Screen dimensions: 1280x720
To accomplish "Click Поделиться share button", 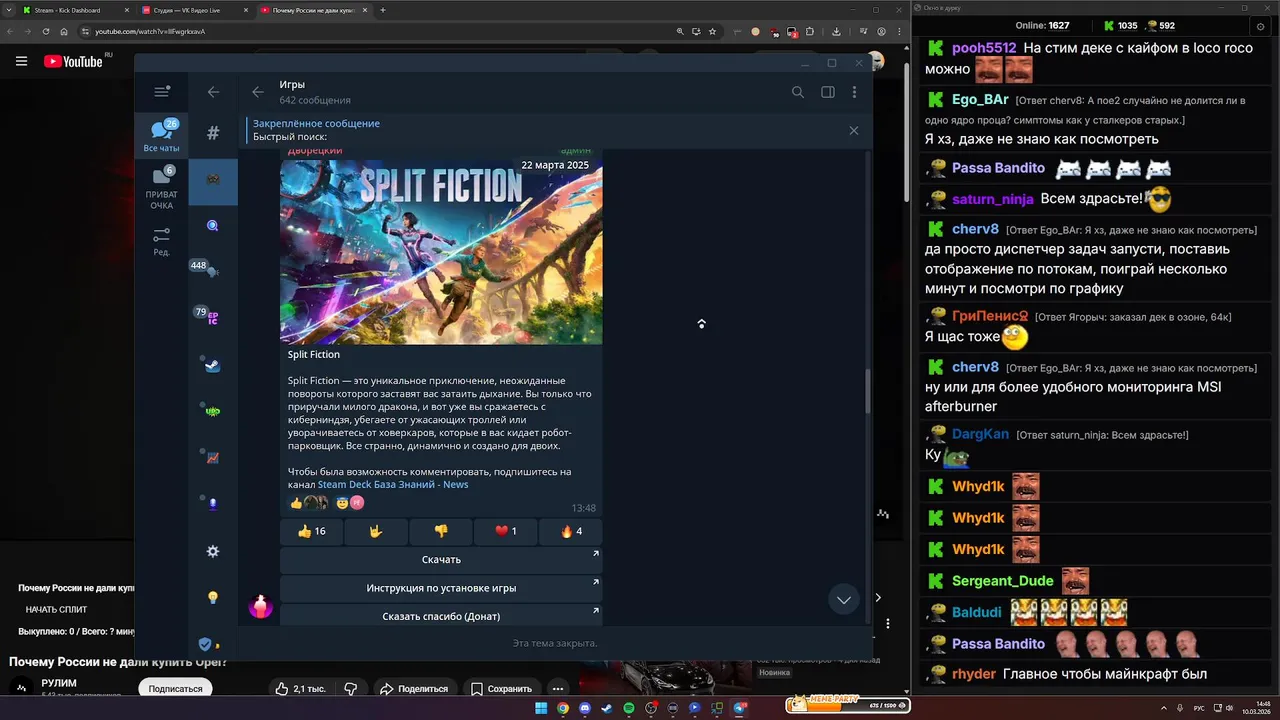I will point(413,689).
